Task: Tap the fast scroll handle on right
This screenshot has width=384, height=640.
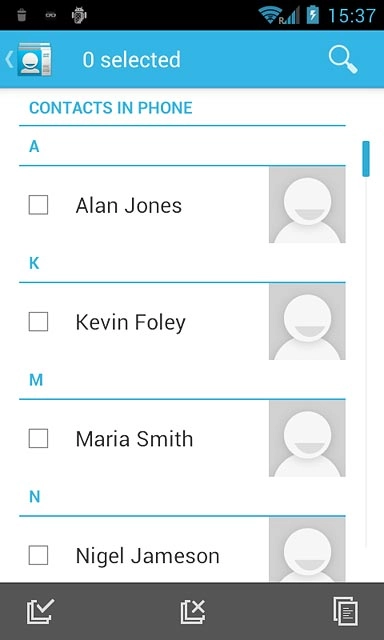Action: [366, 159]
